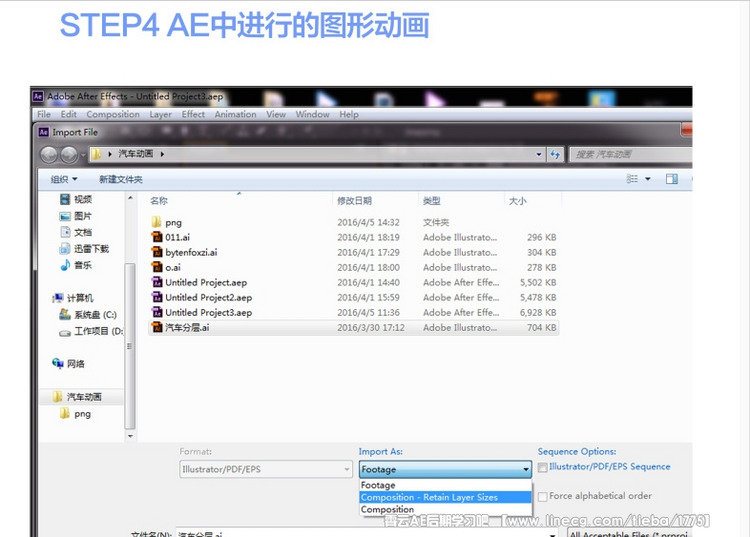Click the refresh folder icon beside address bar

pyautogui.click(x=555, y=154)
